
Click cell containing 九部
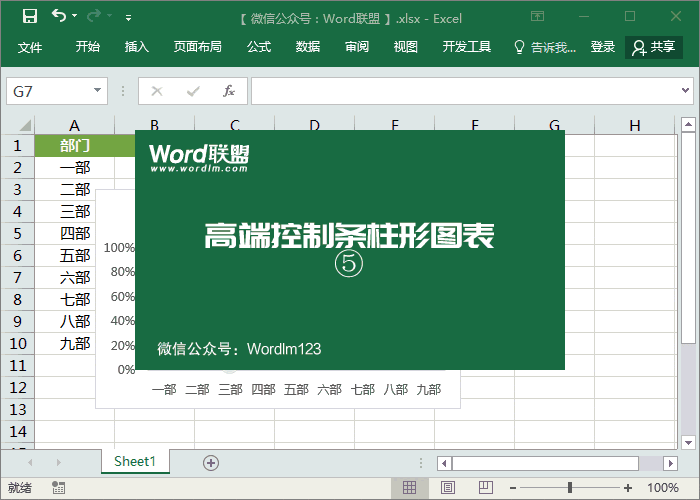pyautogui.click(x=75, y=343)
